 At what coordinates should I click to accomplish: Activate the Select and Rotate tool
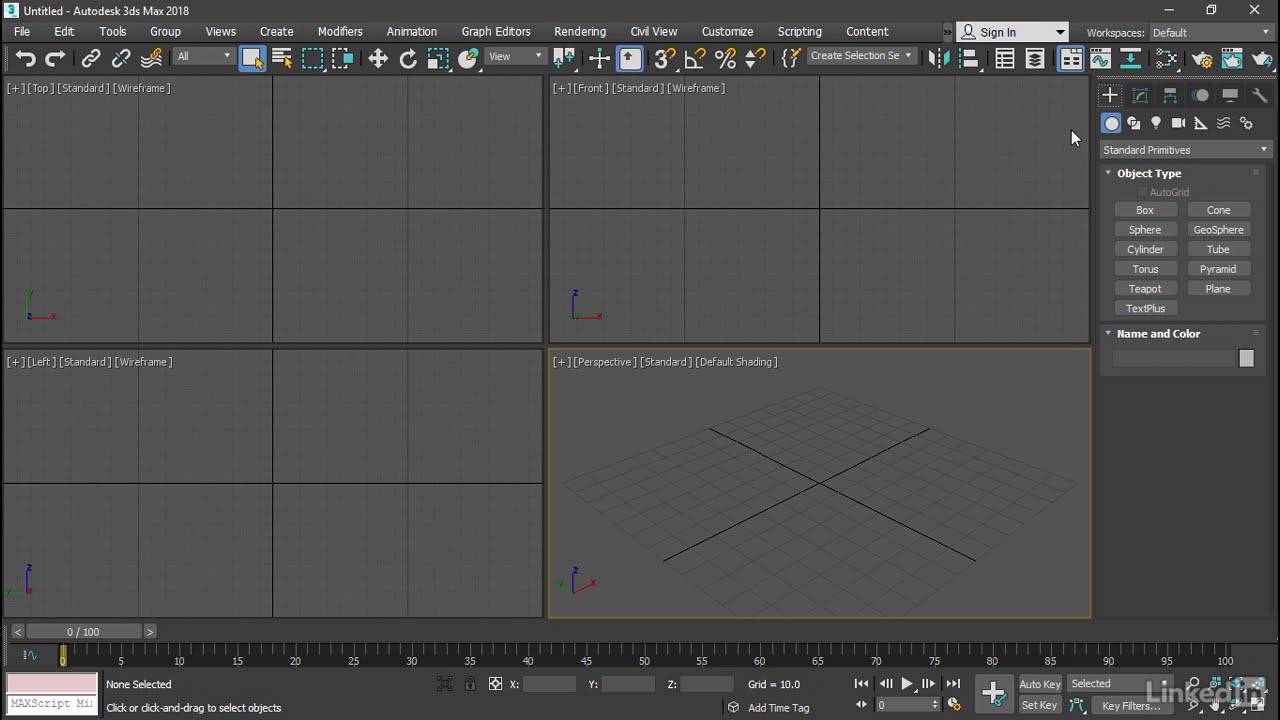[408, 59]
